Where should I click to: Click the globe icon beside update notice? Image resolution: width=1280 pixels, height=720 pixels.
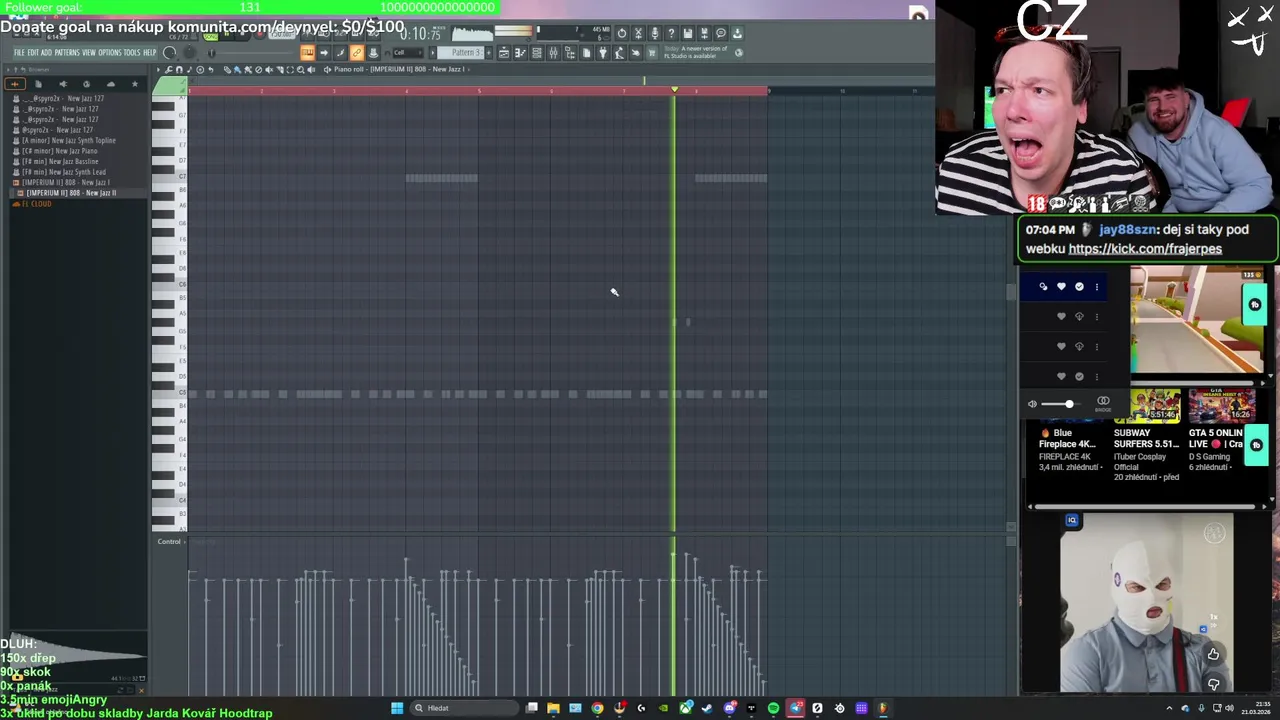click(x=739, y=52)
